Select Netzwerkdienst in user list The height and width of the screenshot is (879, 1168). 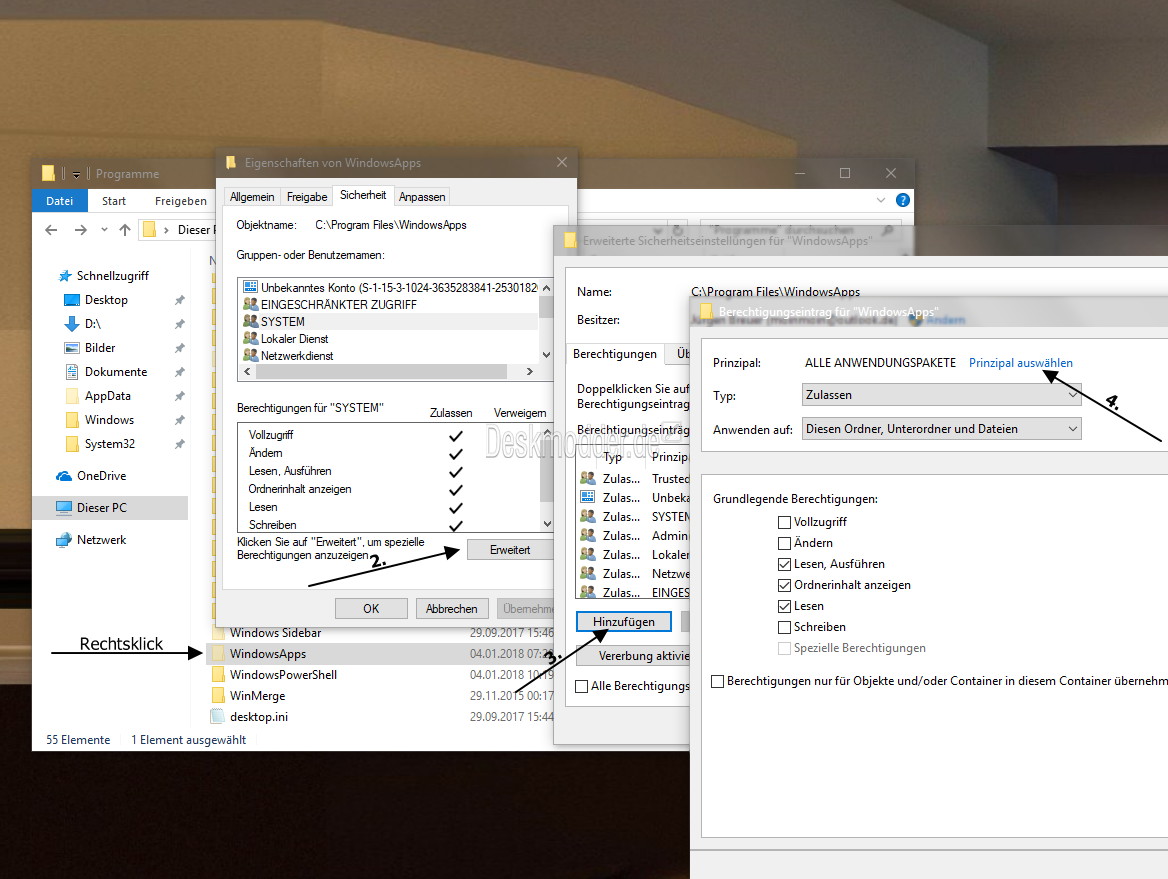(296, 356)
